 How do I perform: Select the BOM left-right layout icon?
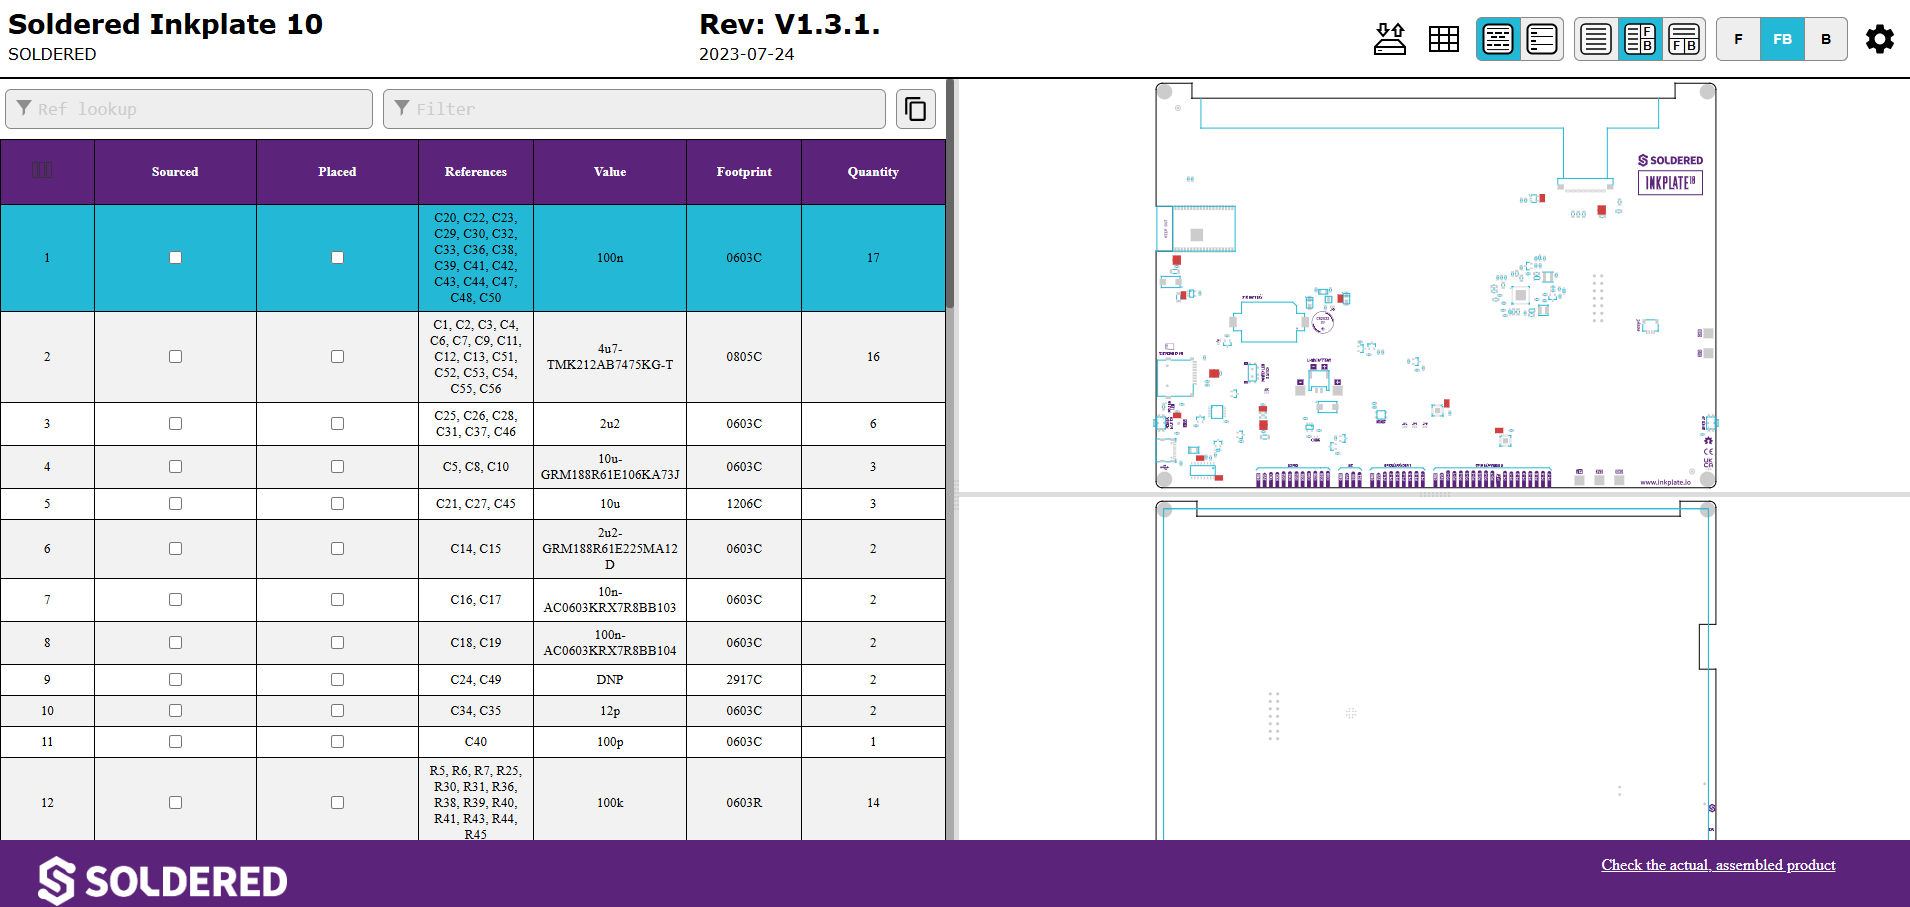coord(1640,40)
